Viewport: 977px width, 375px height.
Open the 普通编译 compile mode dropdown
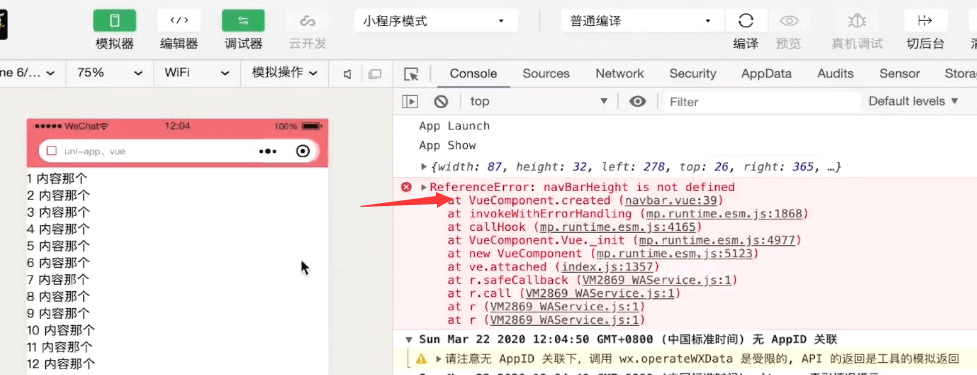tap(643, 21)
